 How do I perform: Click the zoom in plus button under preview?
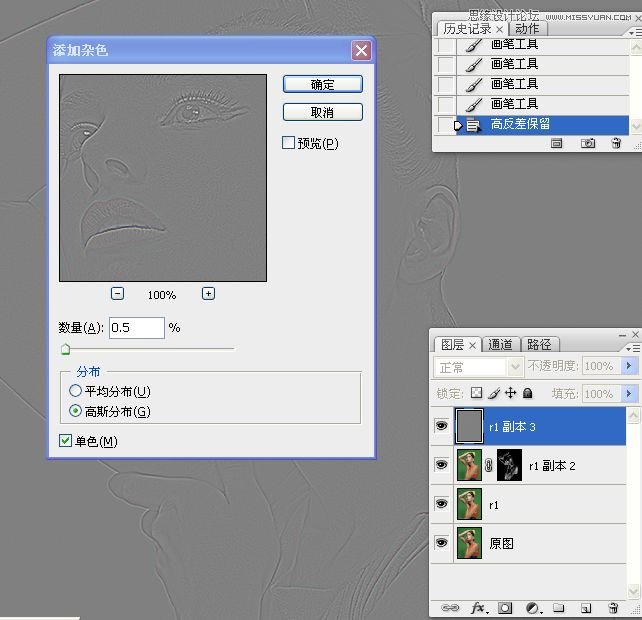[208, 294]
